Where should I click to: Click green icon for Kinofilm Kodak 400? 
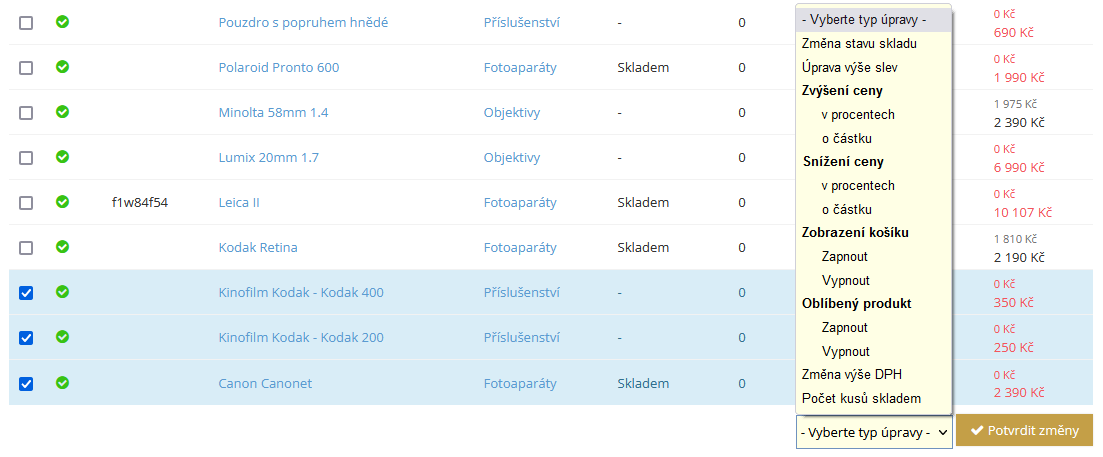[63, 292]
